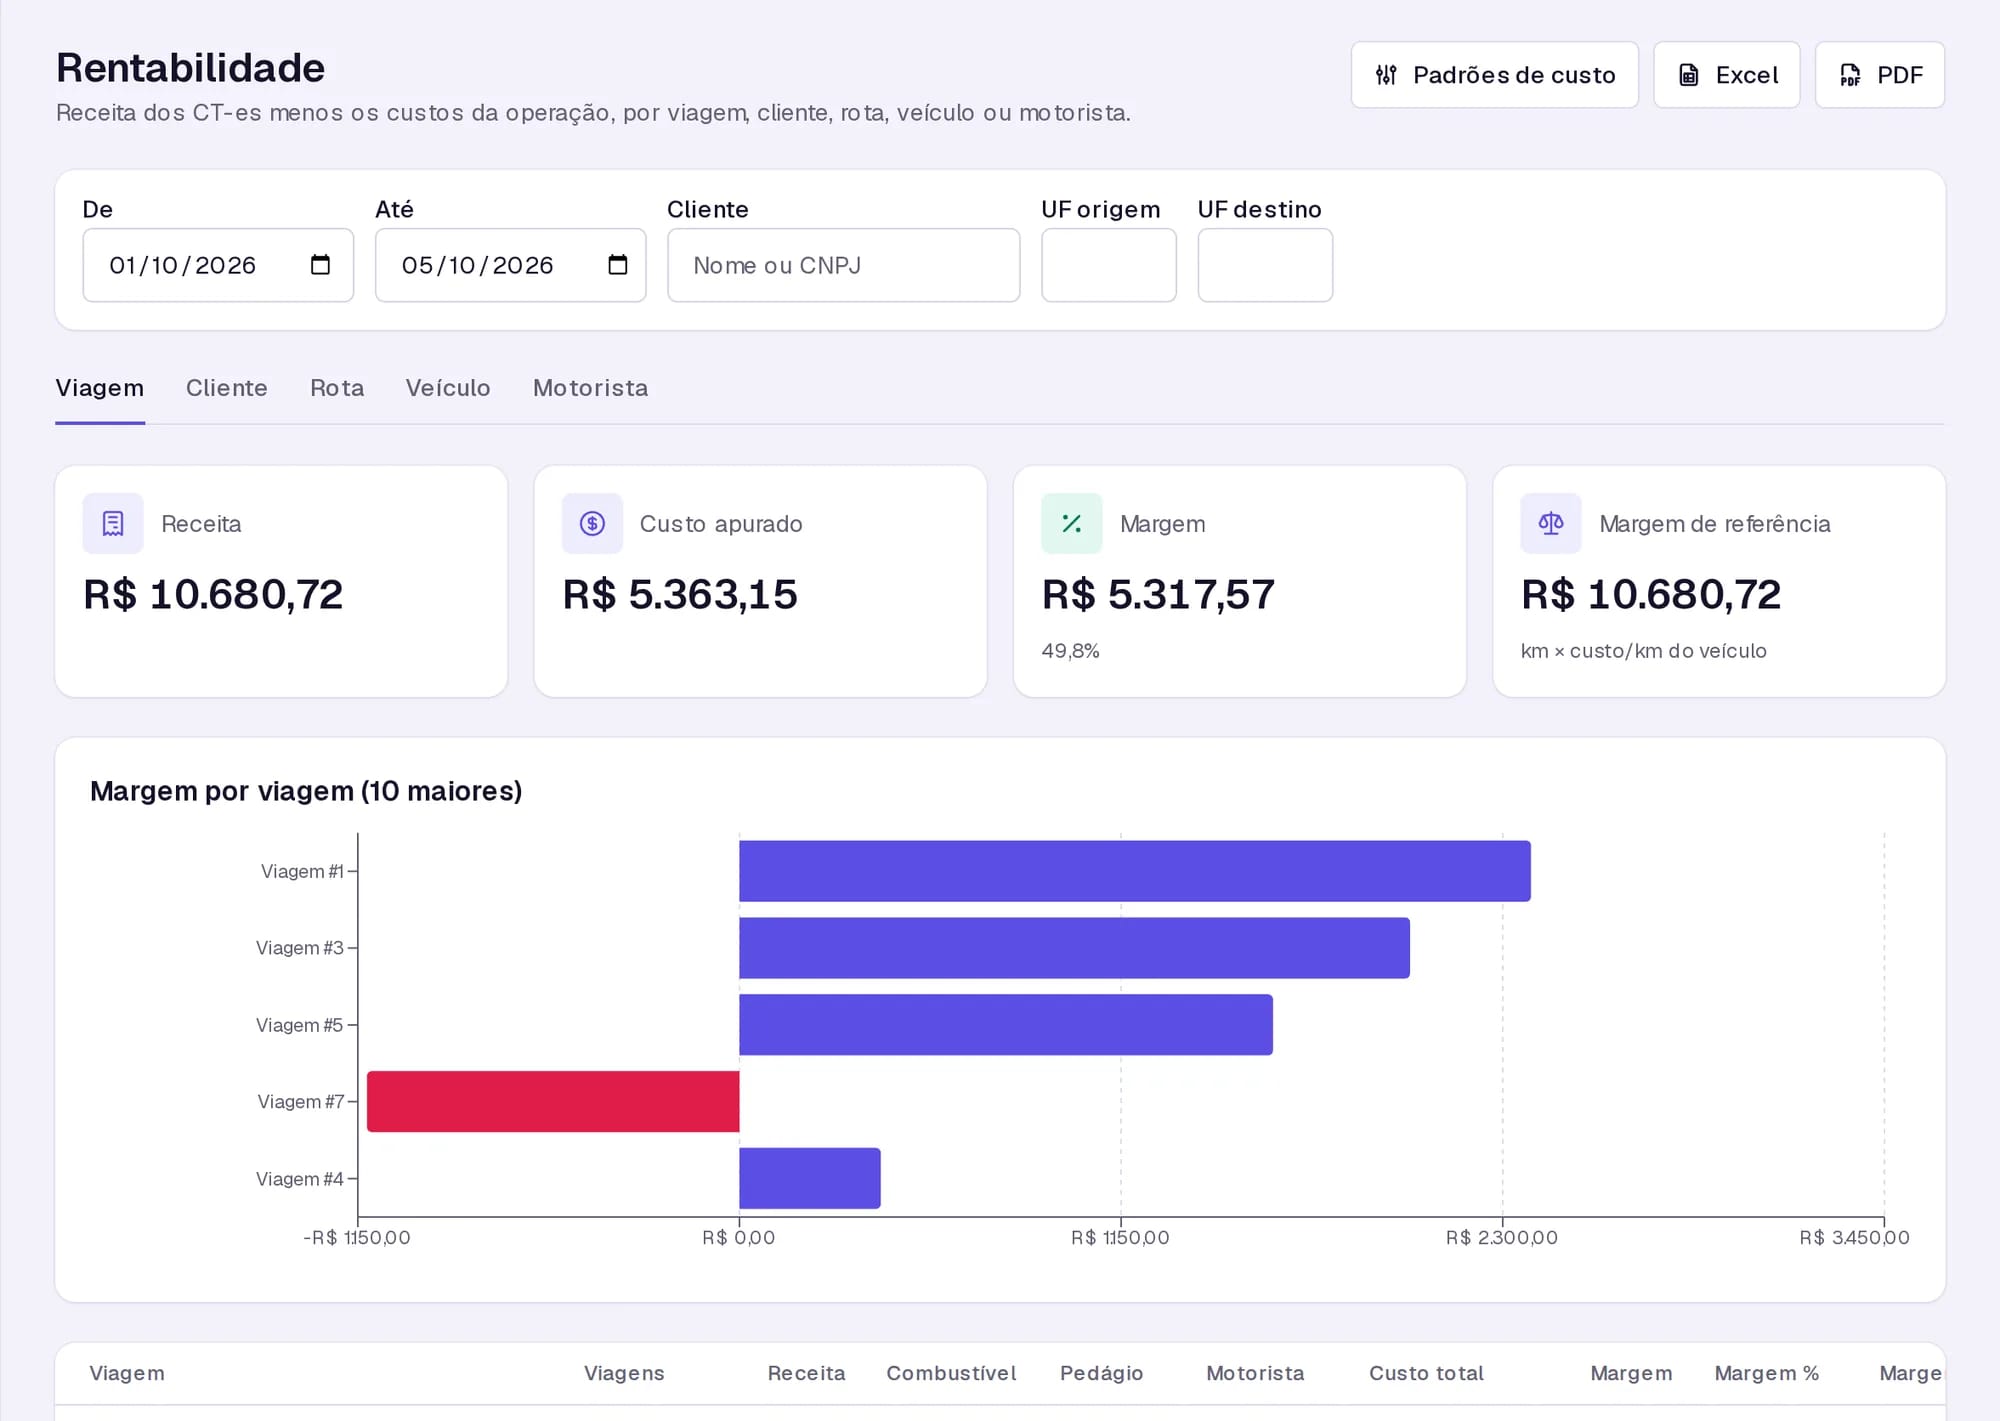Click the Pedágio column header
The image size is (2000, 1421).
click(1102, 1373)
